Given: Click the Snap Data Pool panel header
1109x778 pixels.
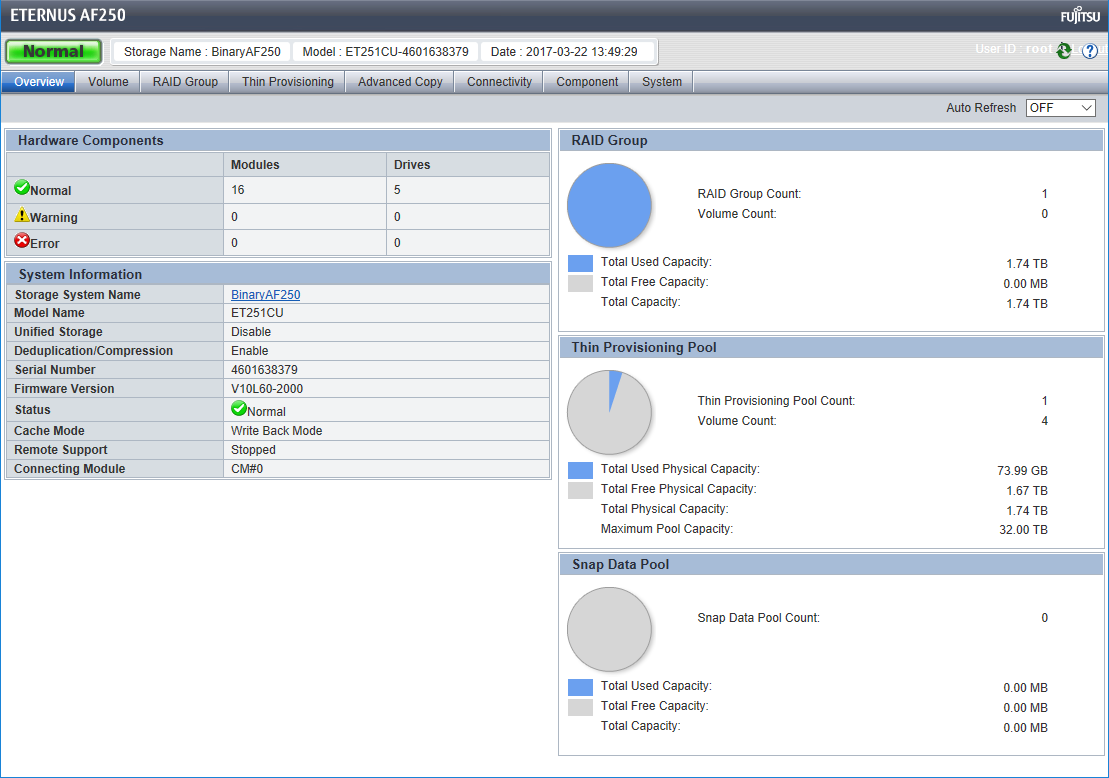Looking at the screenshot, I should click(831, 564).
